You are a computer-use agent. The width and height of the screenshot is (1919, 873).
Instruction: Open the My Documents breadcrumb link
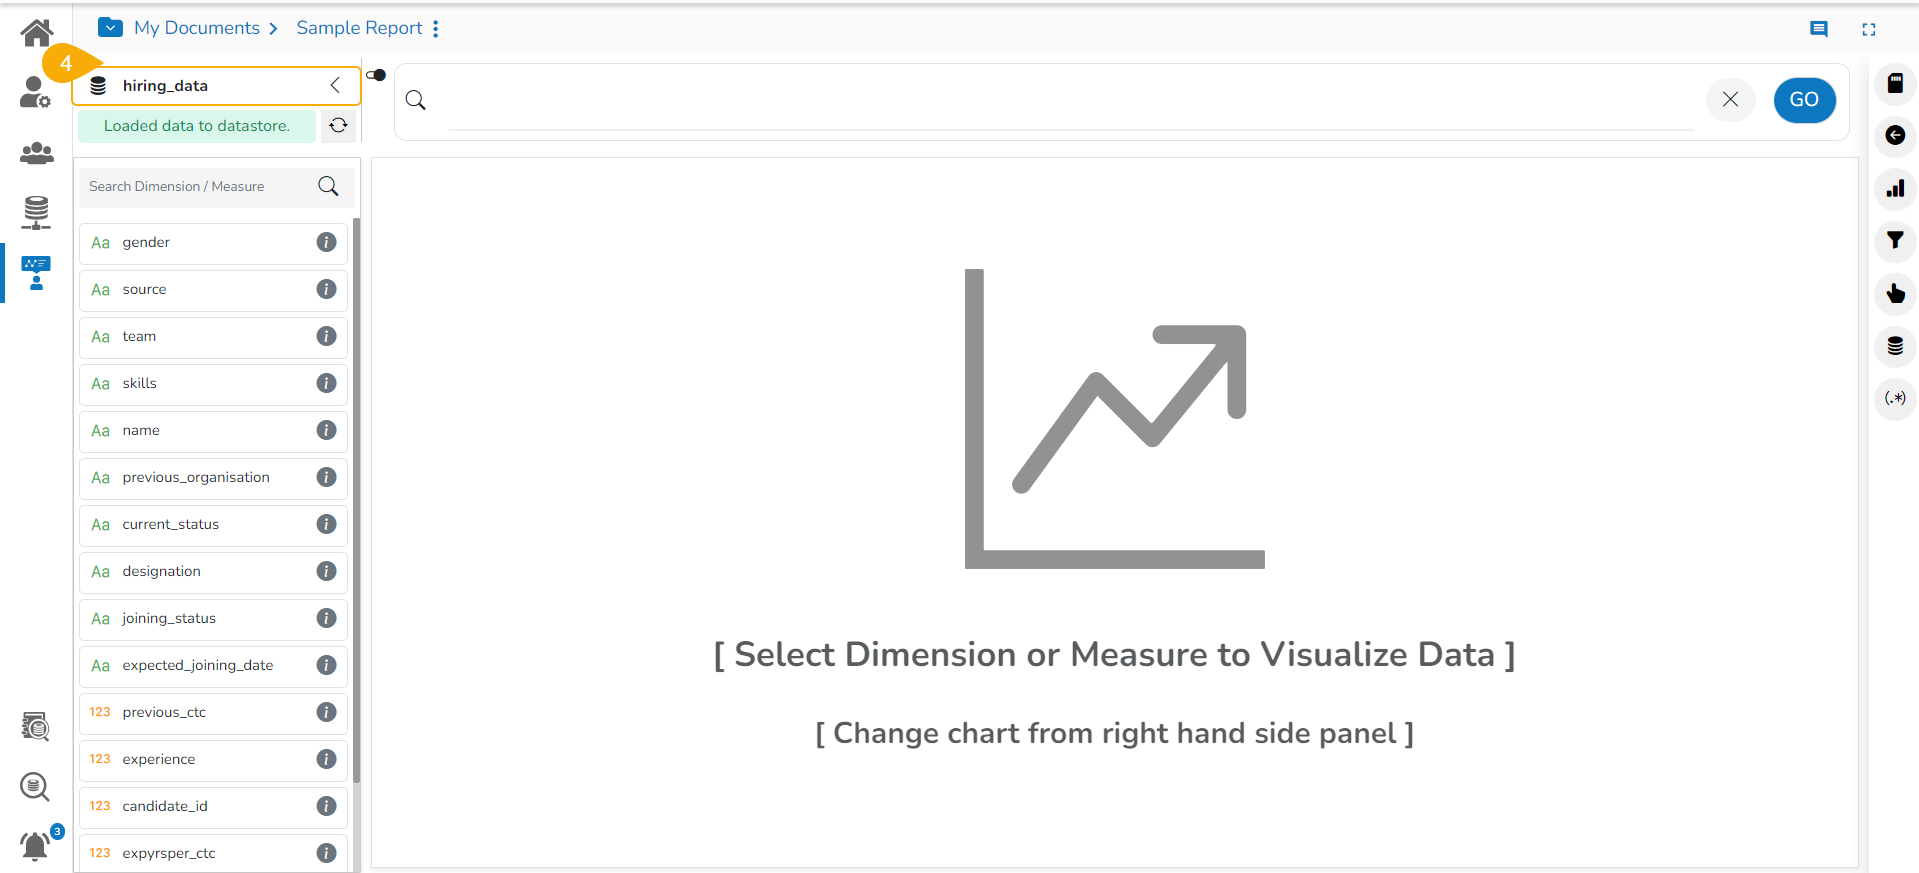point(196,28)
